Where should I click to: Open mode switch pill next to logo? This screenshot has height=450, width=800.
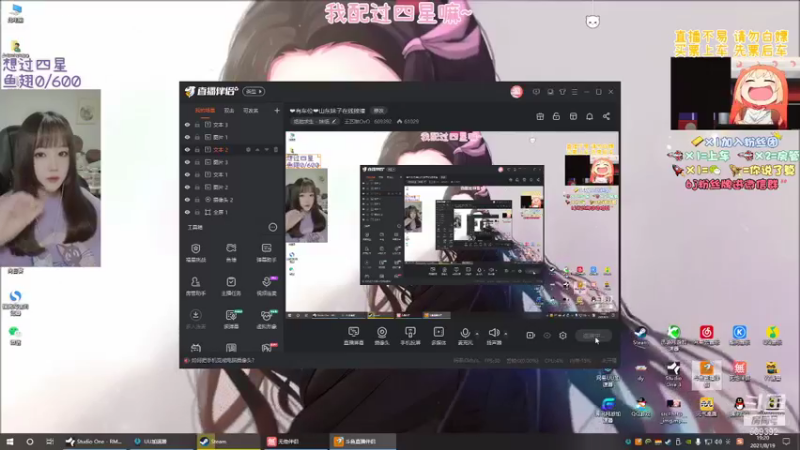click(254, 92)
